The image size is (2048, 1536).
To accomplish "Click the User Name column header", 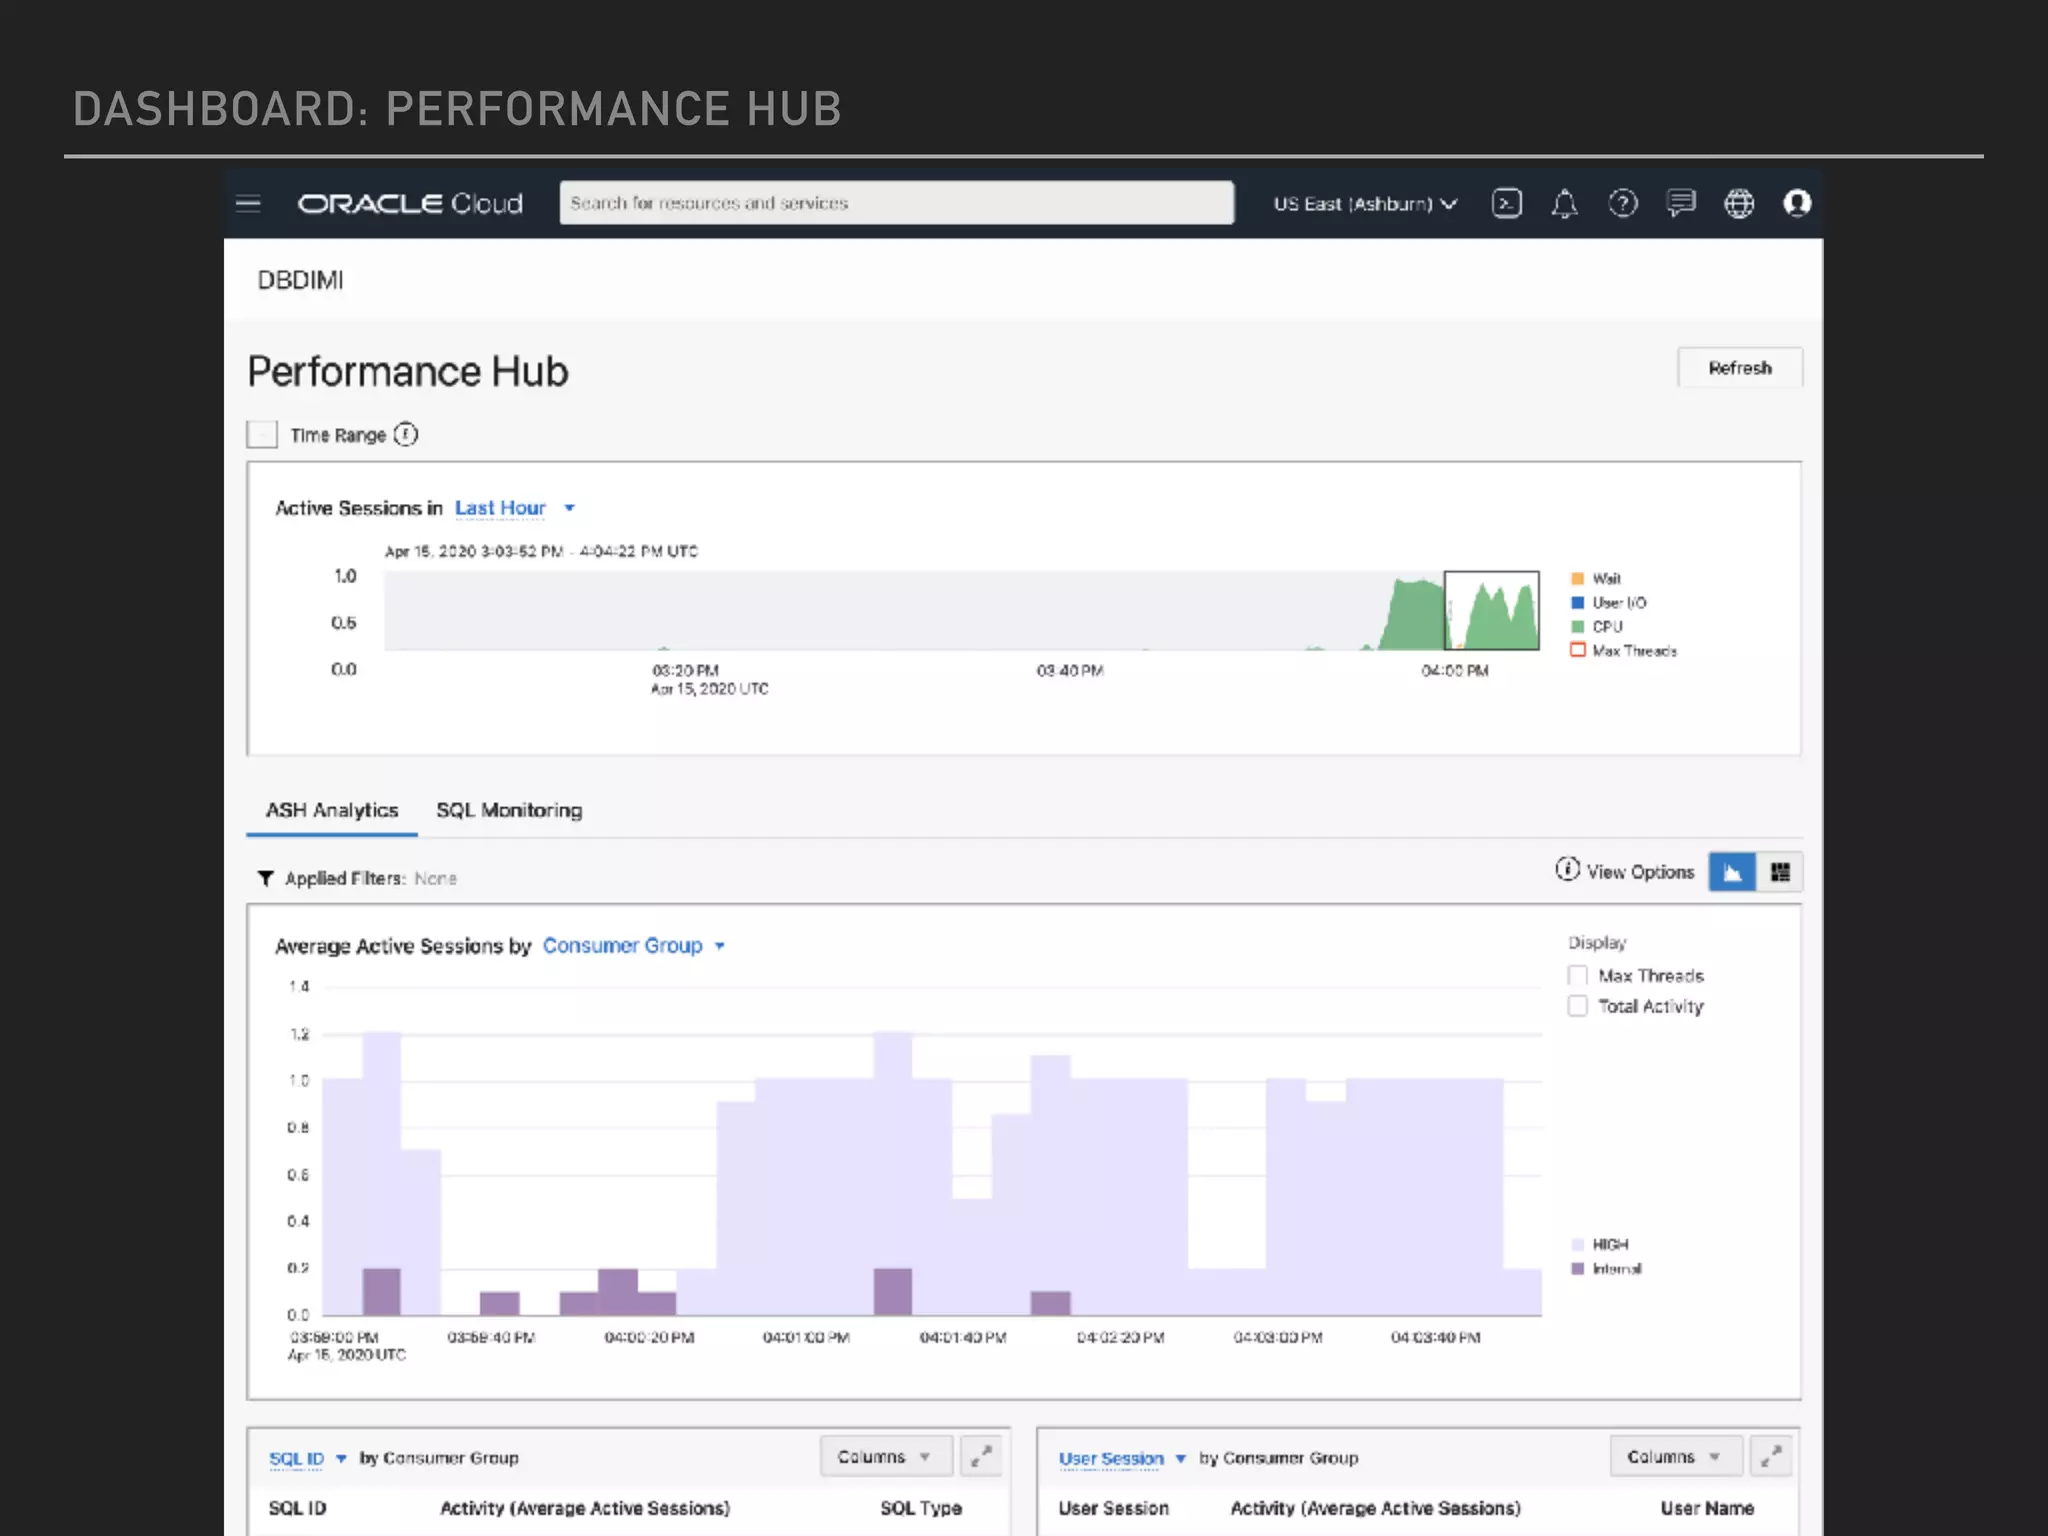I will coord(1707,1508).
